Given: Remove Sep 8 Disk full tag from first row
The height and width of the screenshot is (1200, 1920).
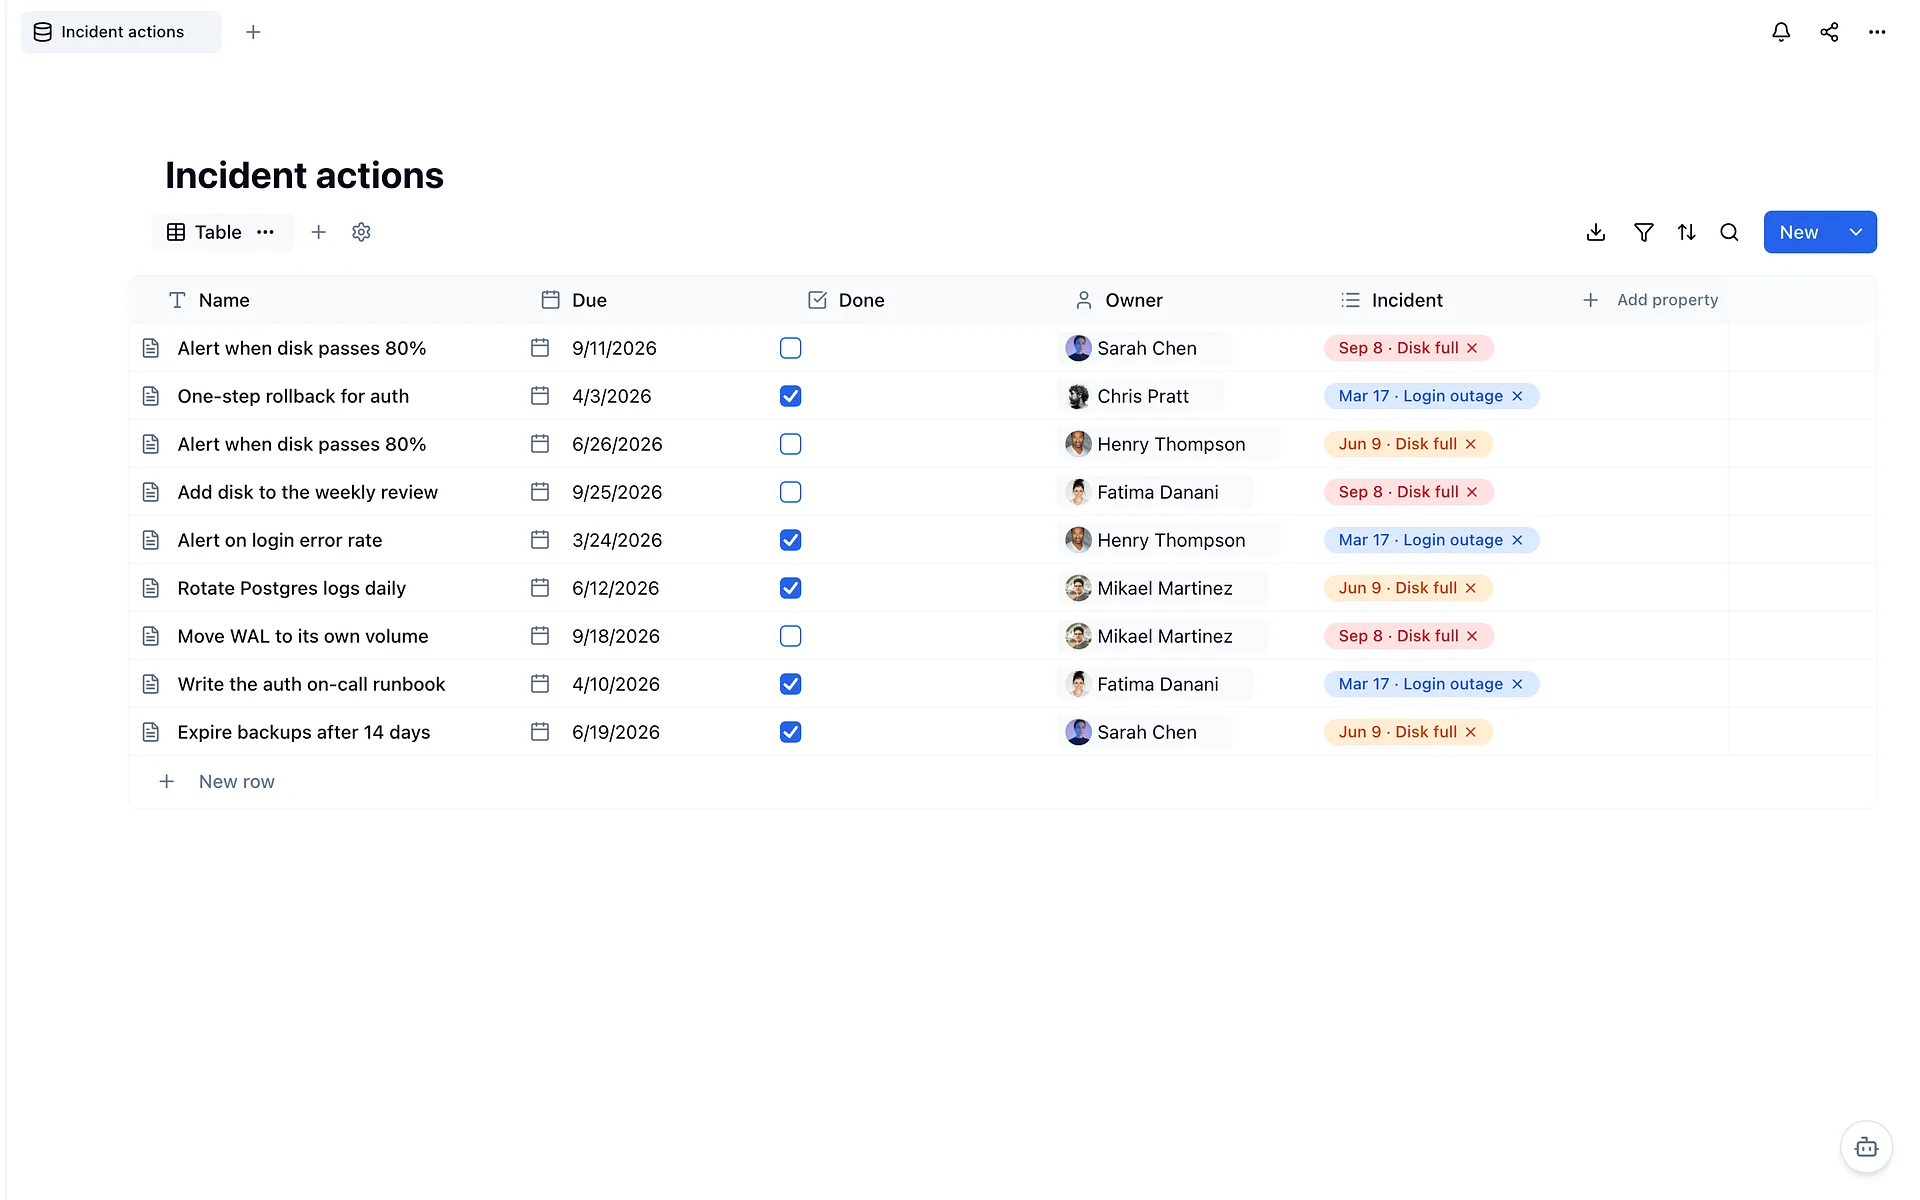Looking at the screenshot, I should click(1472, 348).
